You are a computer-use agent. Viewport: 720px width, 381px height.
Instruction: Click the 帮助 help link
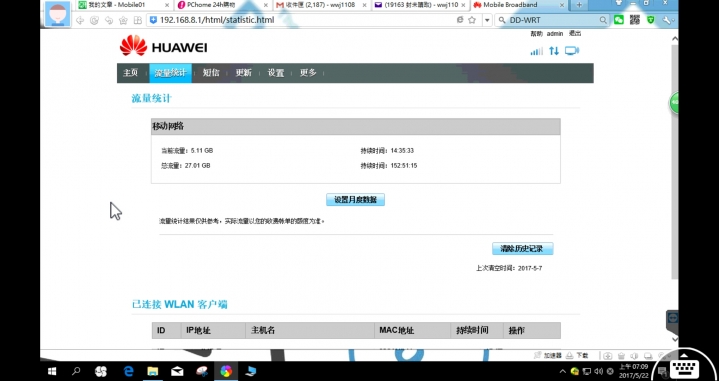(x=536, y=34)
